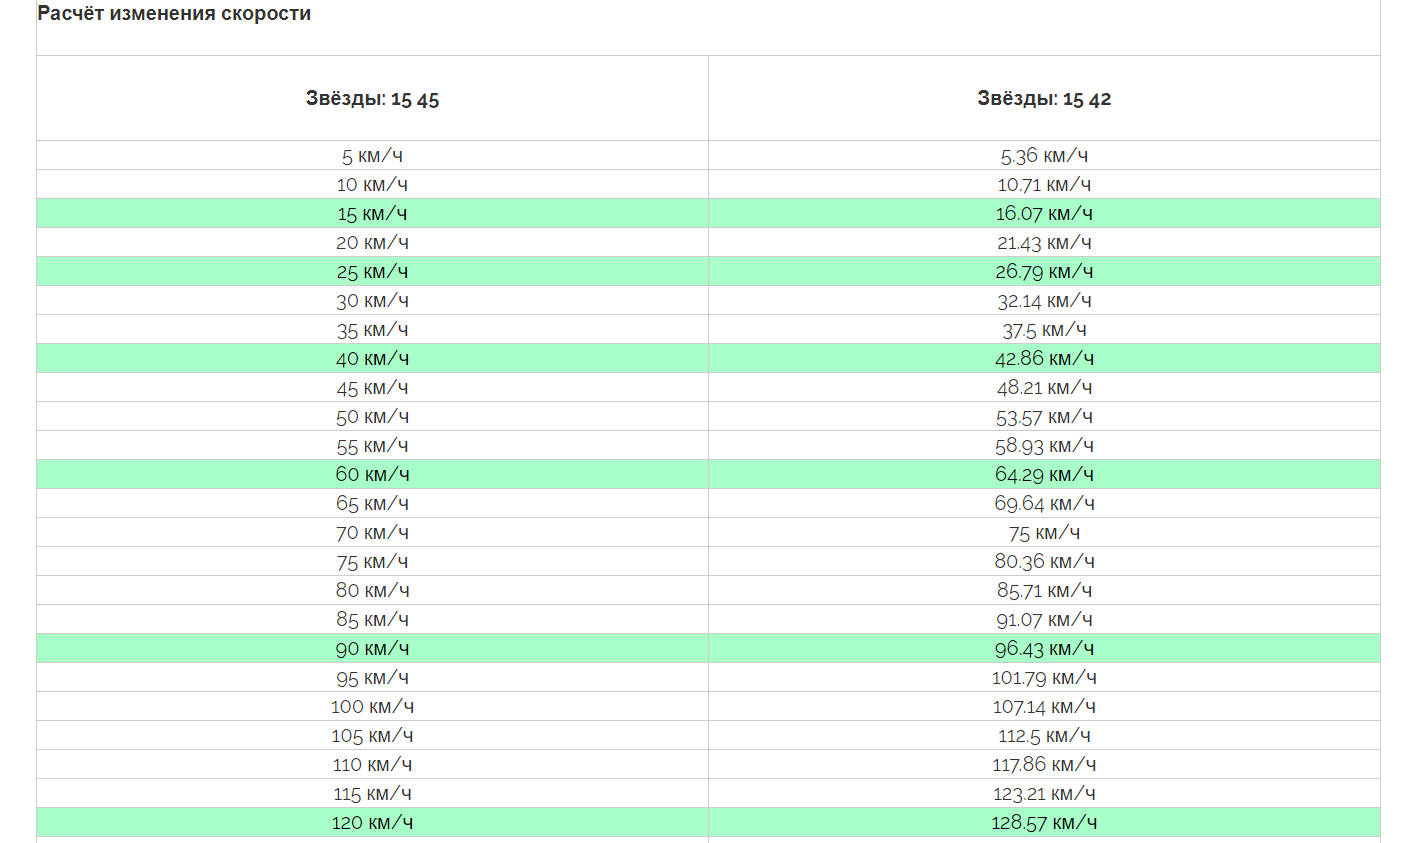1416x843 pixels.
Task: Select the 100 км/ч cell
Action: [x=372, y=707]
